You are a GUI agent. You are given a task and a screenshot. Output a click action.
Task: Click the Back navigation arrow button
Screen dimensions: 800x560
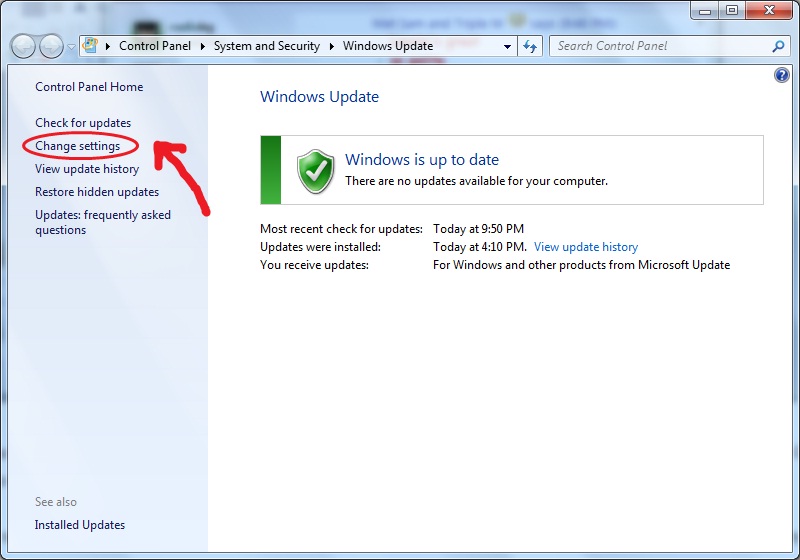click(x=22, y=46)
